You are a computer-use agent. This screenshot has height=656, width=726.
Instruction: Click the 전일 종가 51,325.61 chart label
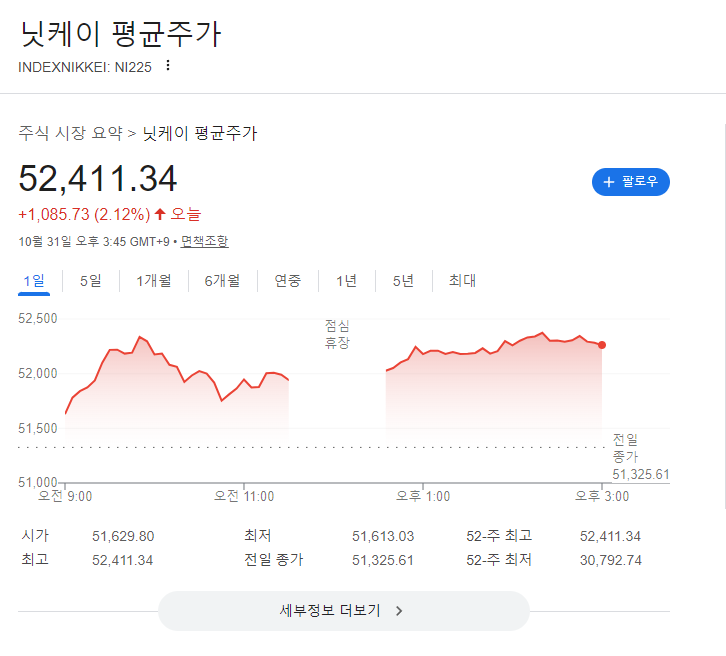pos(639,457)
